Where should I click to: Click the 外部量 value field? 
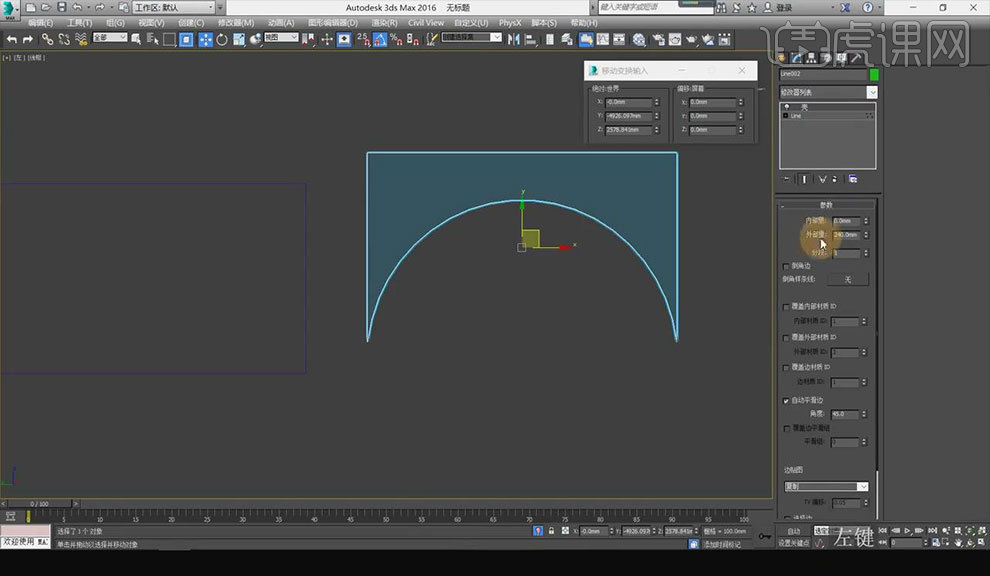pos(846,235)
